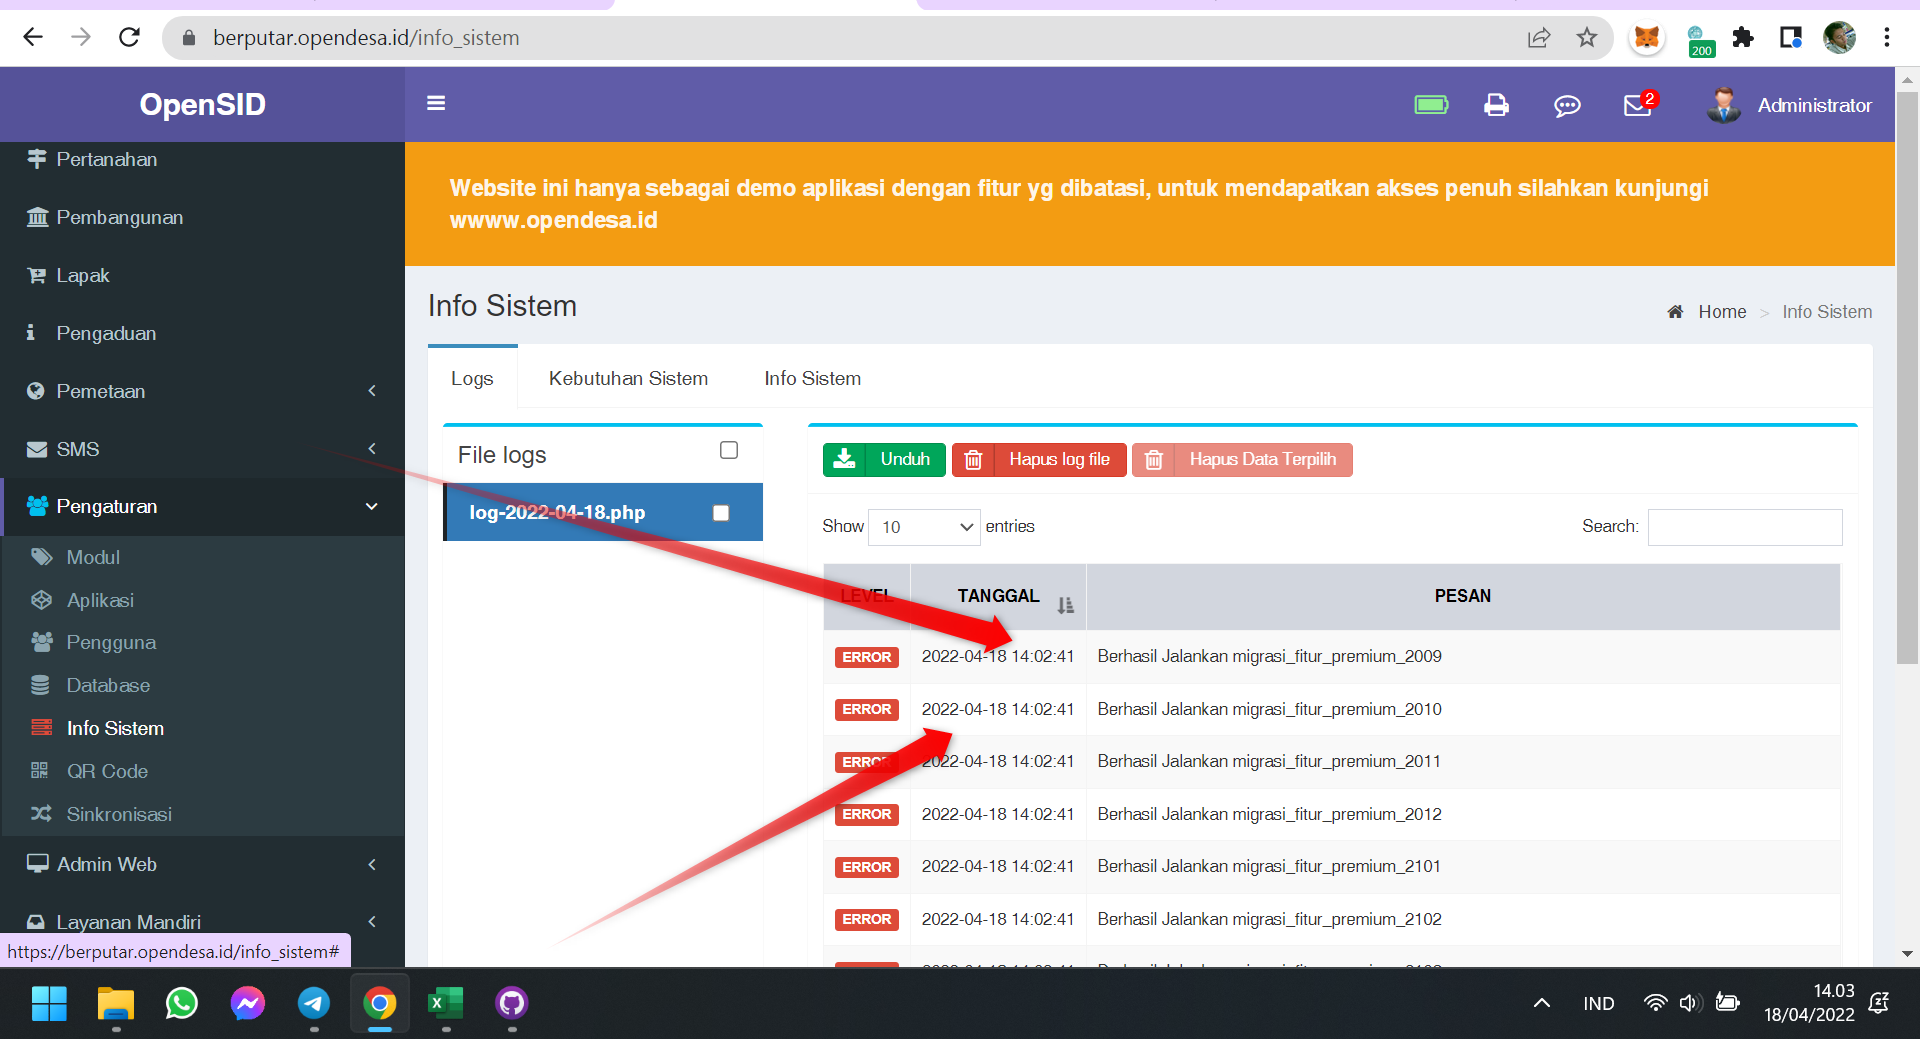This screenshot has height=1039, width=1920.
Task: Check the log-2022-04-18.php checkbox
Action: coord(721,513)
